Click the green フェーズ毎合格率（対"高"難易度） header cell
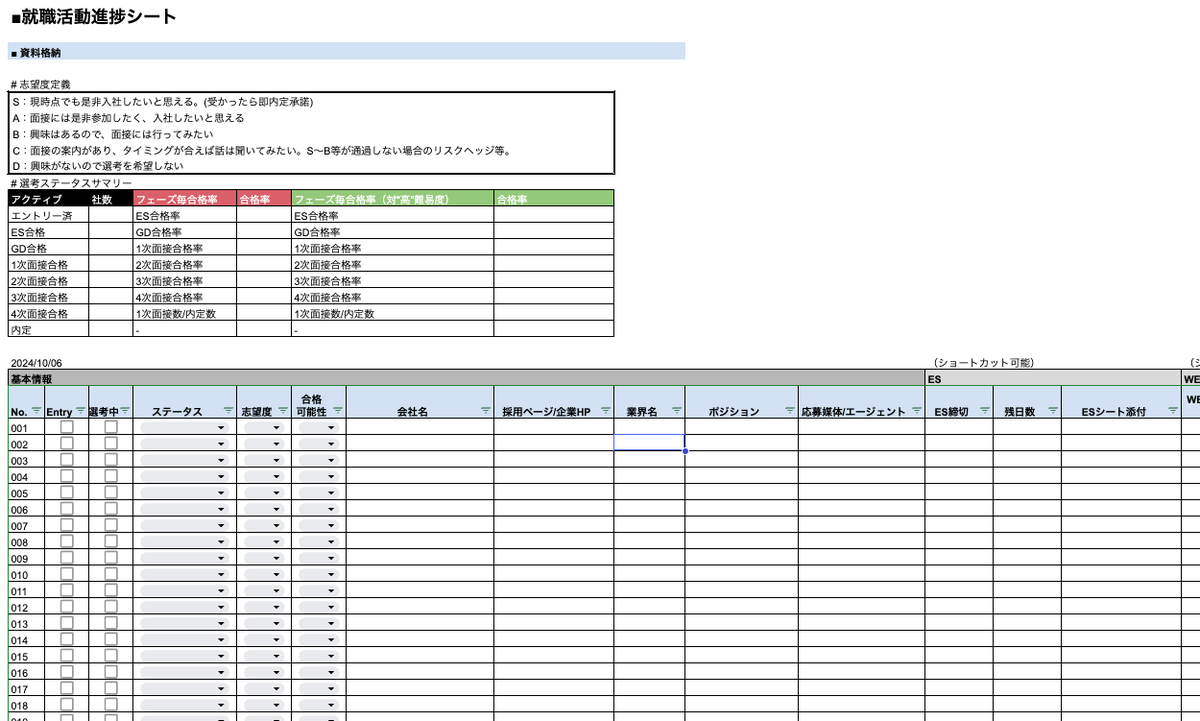The image size is (1200, 721). point(392,200)
